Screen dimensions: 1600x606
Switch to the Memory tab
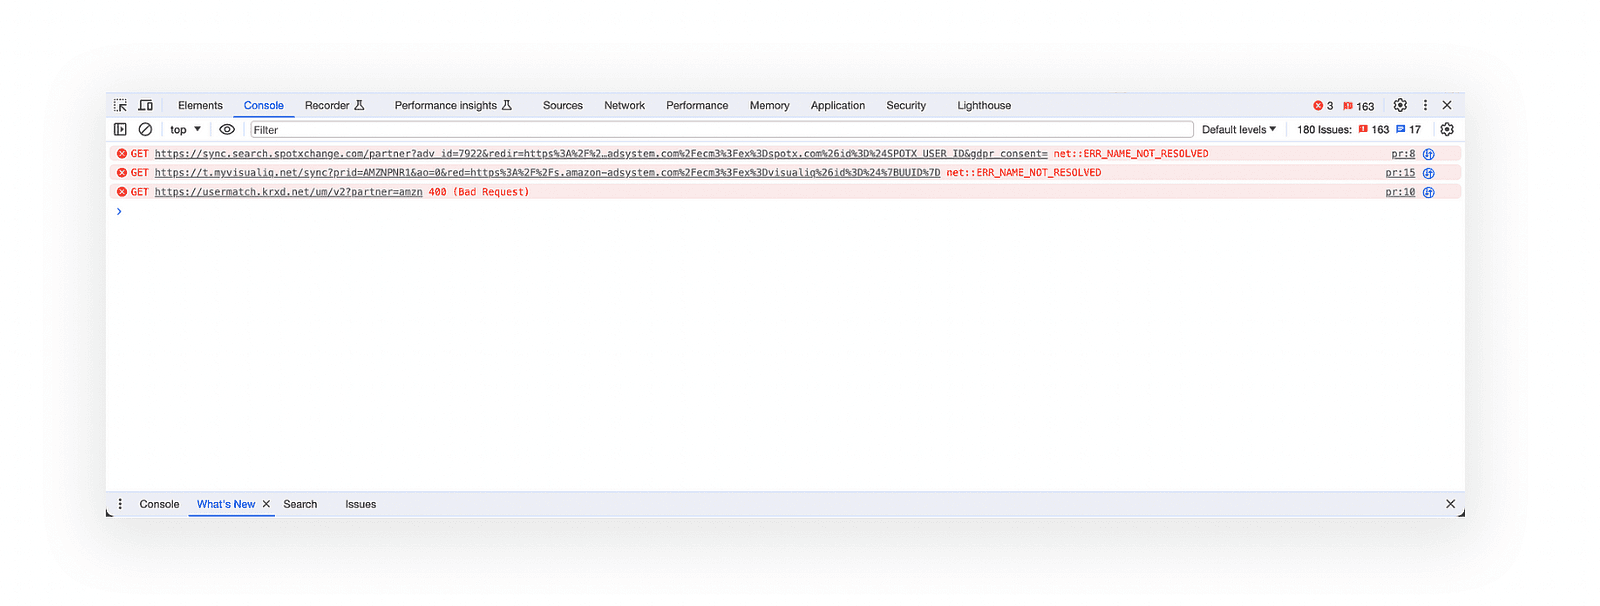point(769,105)
